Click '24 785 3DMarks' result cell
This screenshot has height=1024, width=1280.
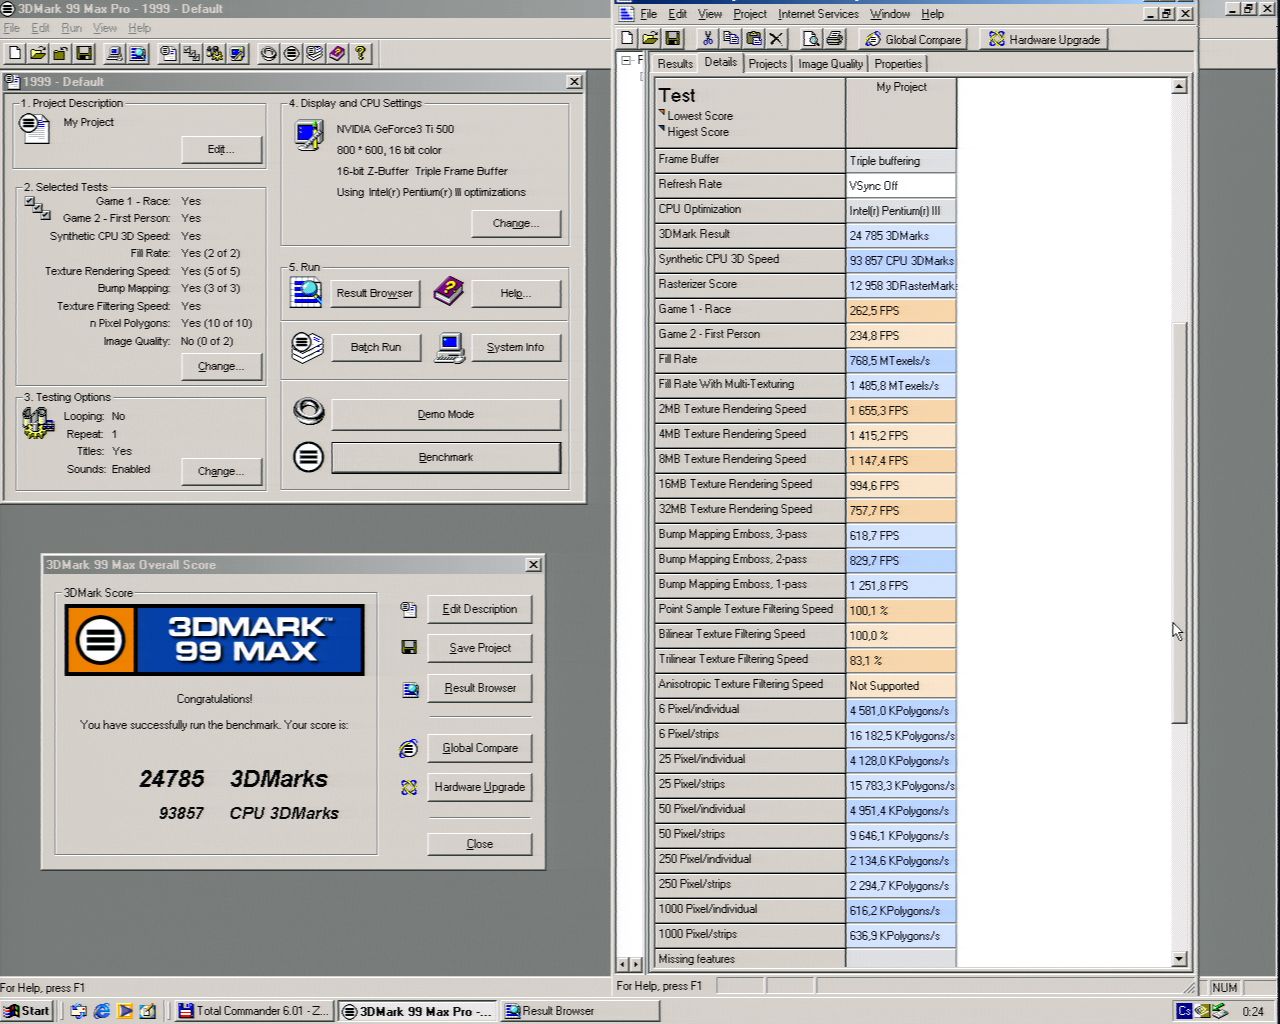tap(901, 235)
